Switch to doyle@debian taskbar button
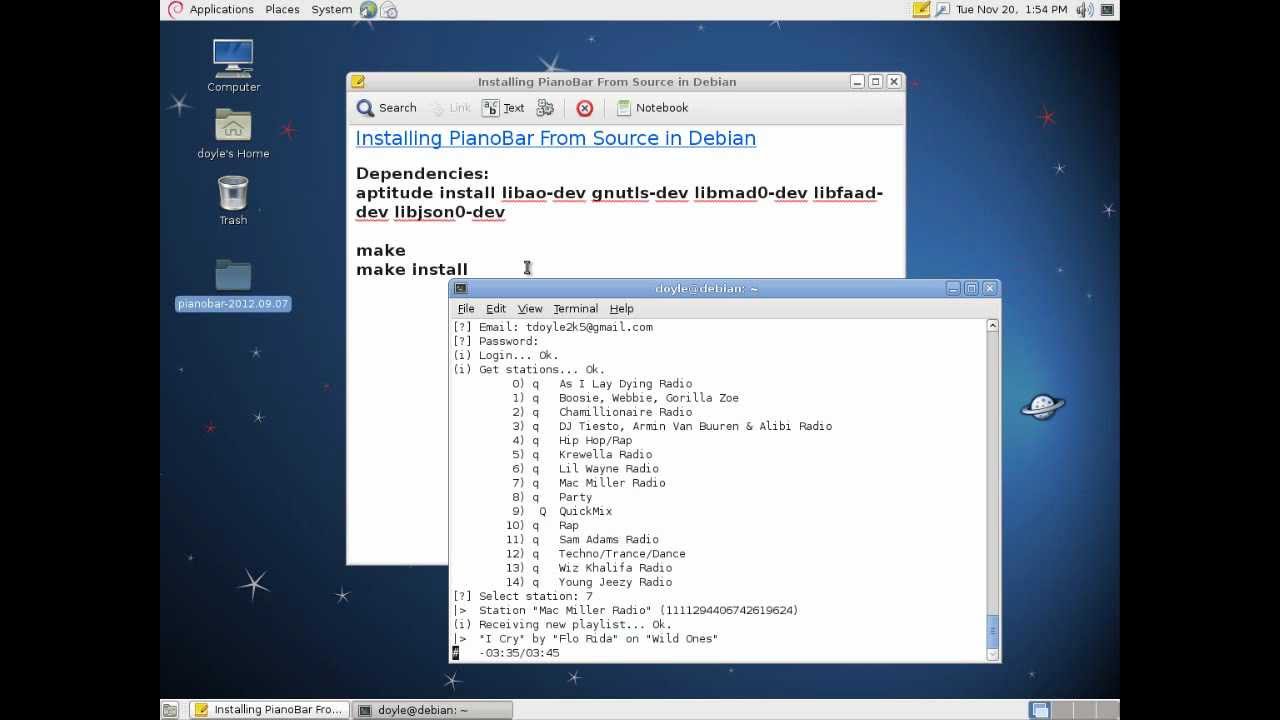Viewport: 1280px width, 720px height. tap(433, 710)
